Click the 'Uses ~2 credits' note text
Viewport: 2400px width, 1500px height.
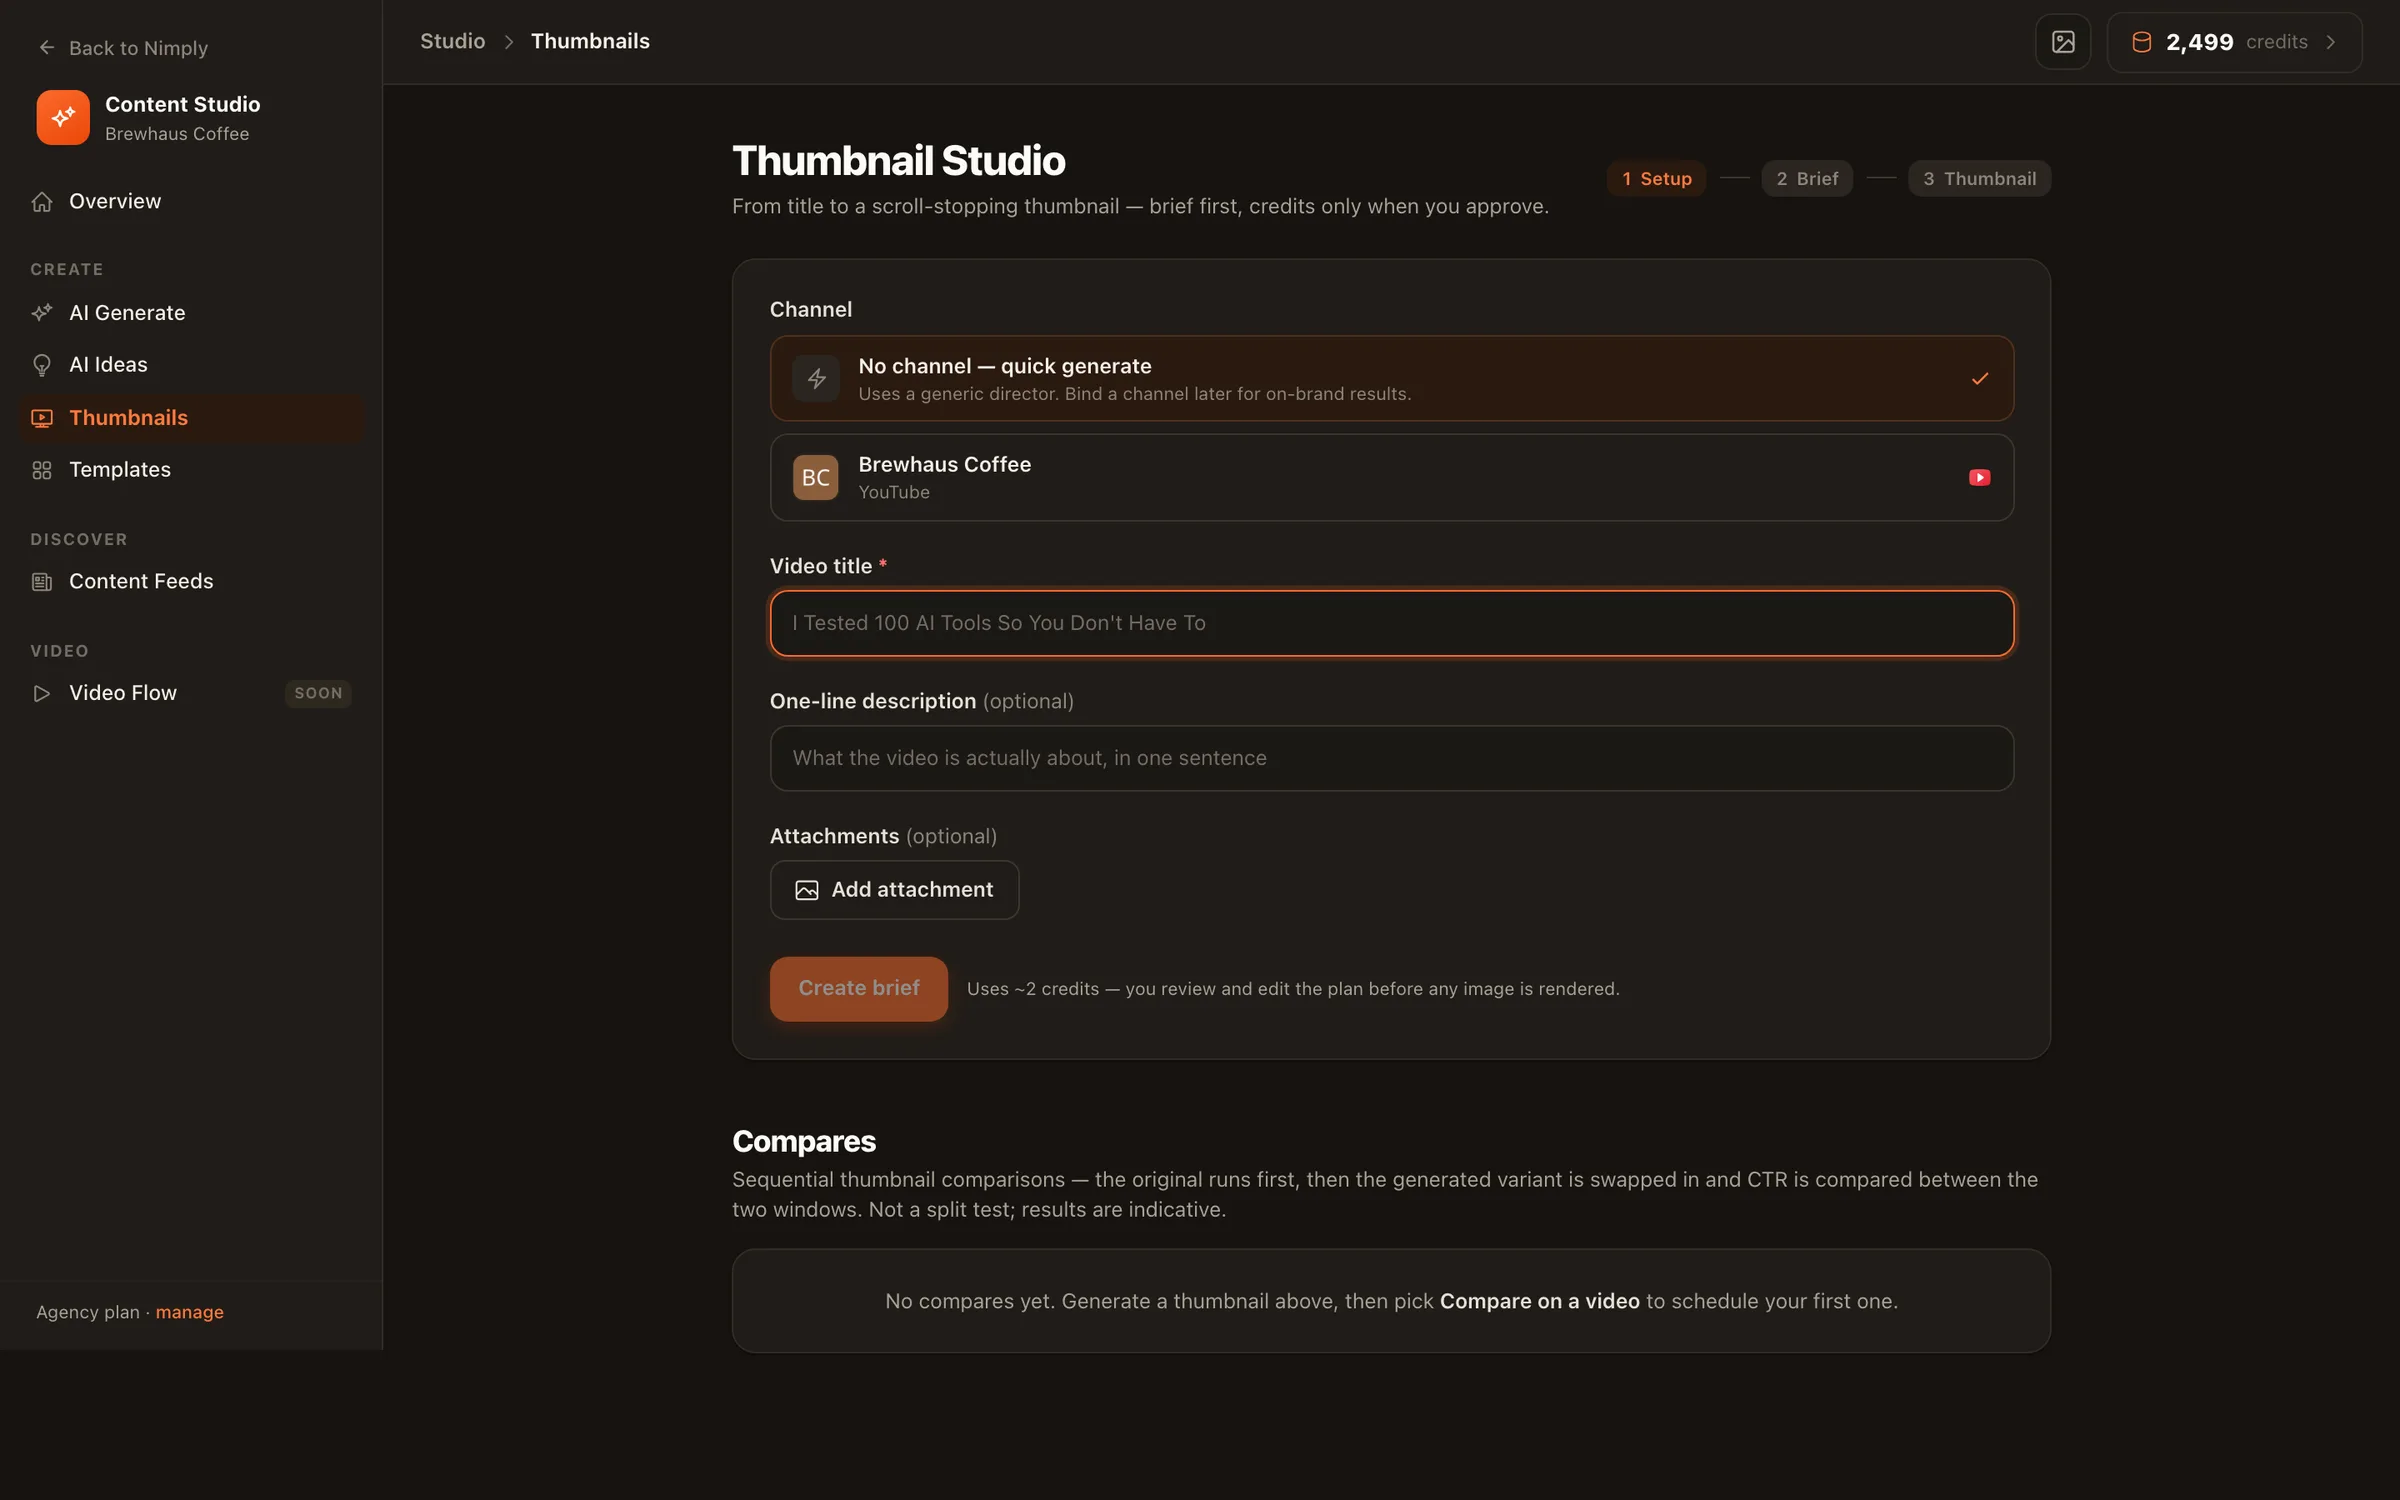[x=1293, y=989]
